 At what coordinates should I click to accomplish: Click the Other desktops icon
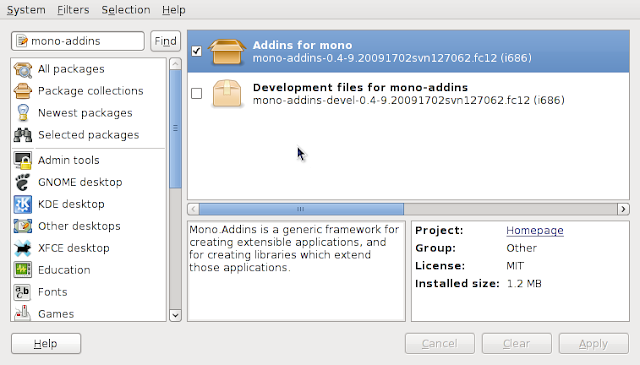(23, 226)
